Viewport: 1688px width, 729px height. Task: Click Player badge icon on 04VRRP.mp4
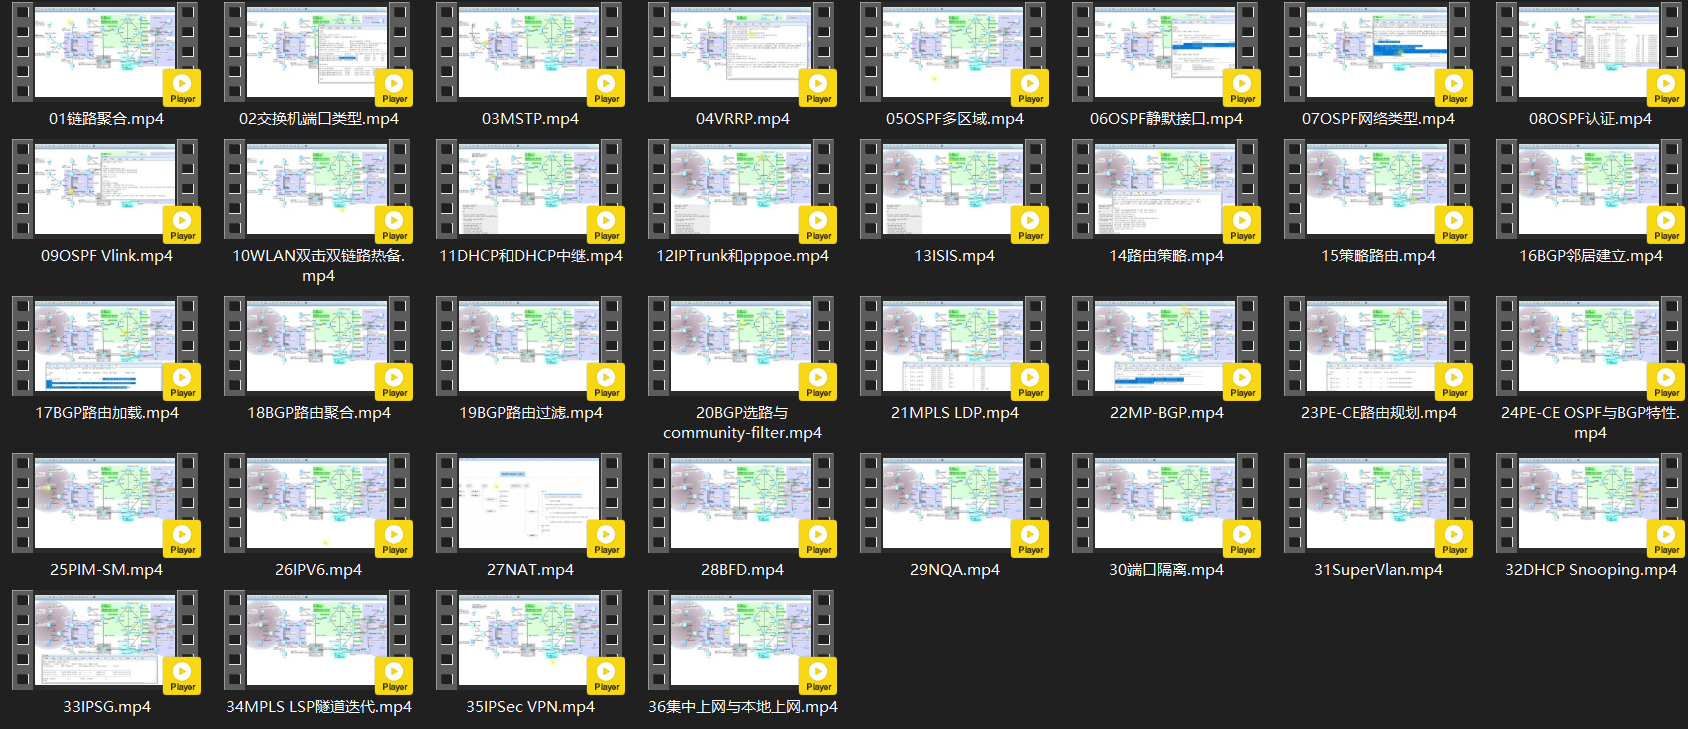point(818,88)
